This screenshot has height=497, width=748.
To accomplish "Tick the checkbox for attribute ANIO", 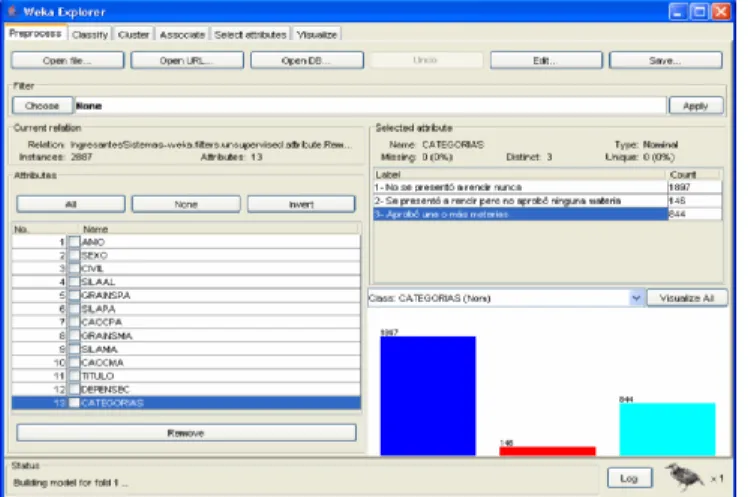I will pyautogui.click(x=74, y=242).
